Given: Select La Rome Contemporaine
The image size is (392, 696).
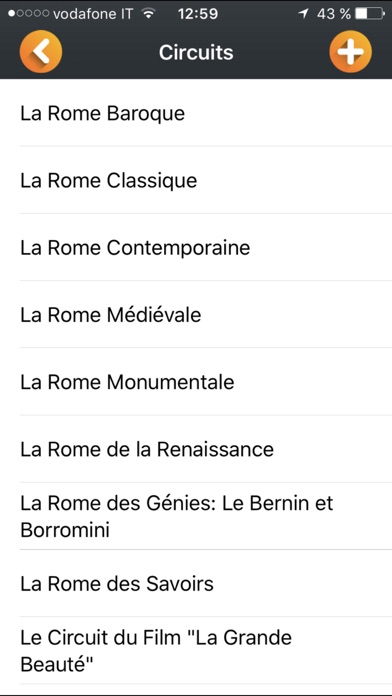Looking at the screenshot, I should pyautogui.click(x=196, y=247).
